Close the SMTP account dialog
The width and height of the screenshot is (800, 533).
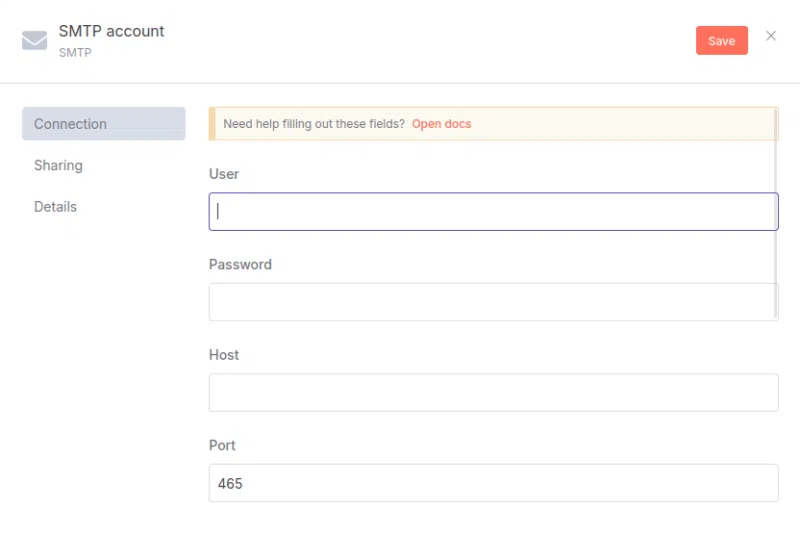click(771, 36)
